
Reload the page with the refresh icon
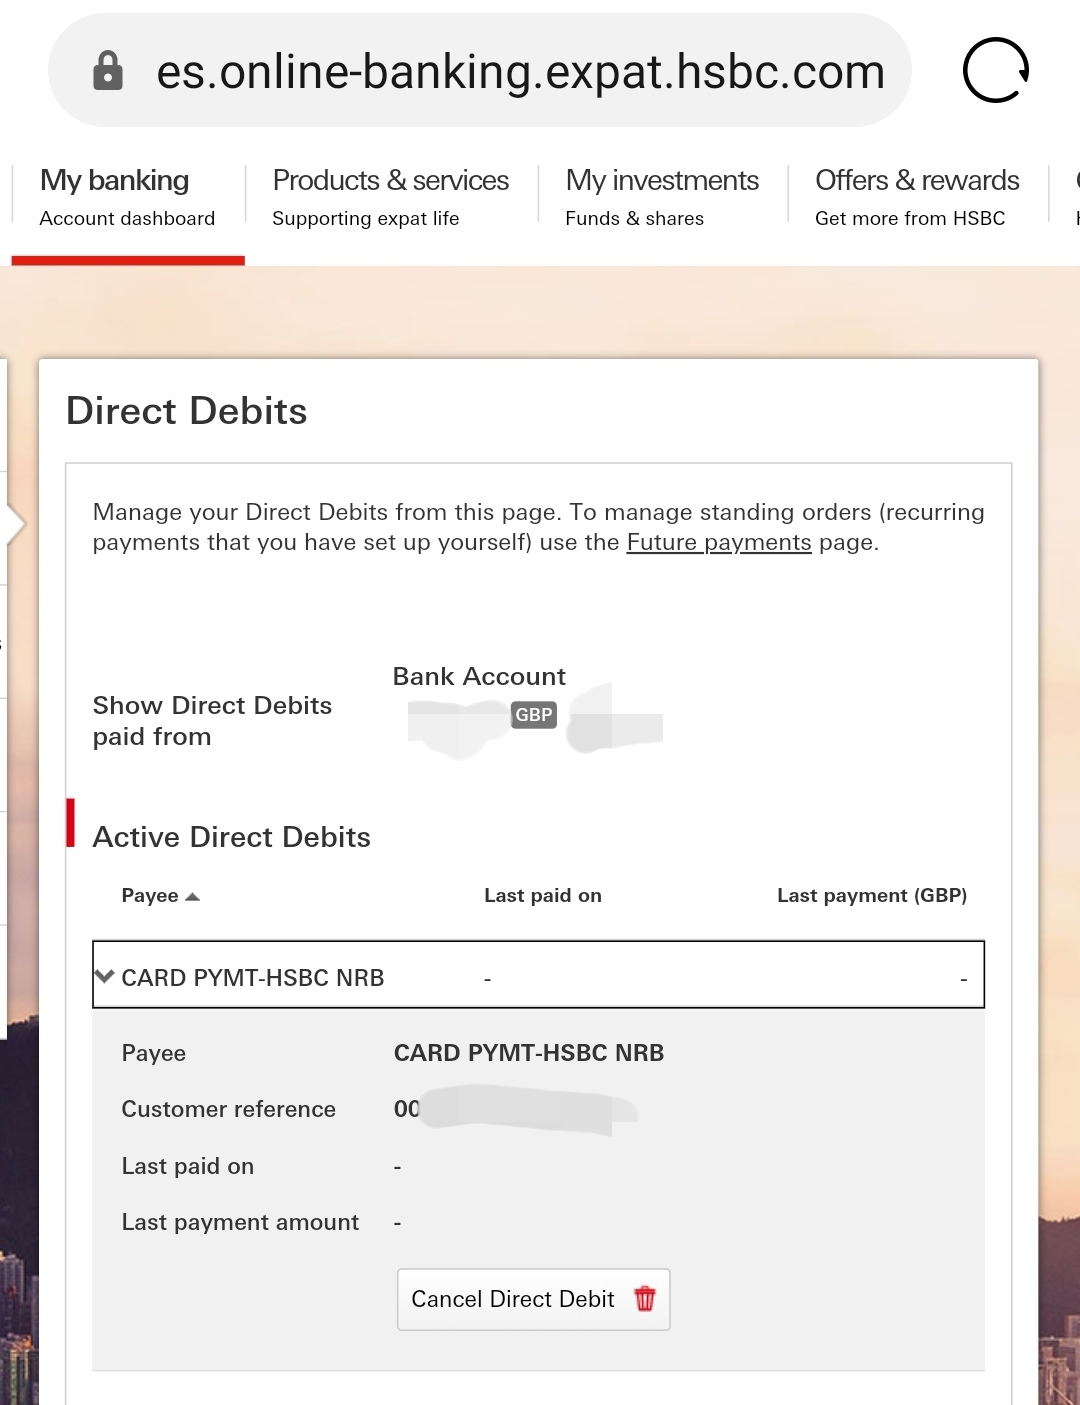coord(995,71)
